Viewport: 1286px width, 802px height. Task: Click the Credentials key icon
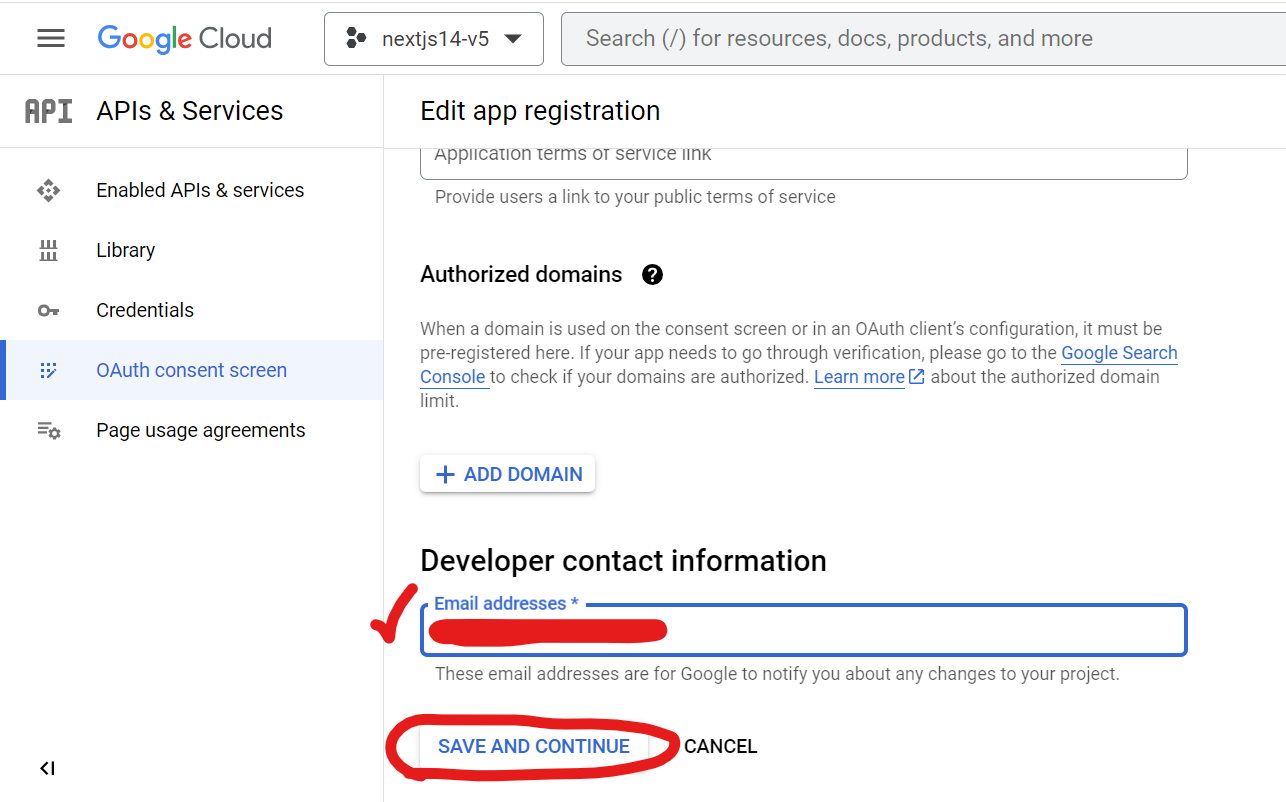(48, 310)
